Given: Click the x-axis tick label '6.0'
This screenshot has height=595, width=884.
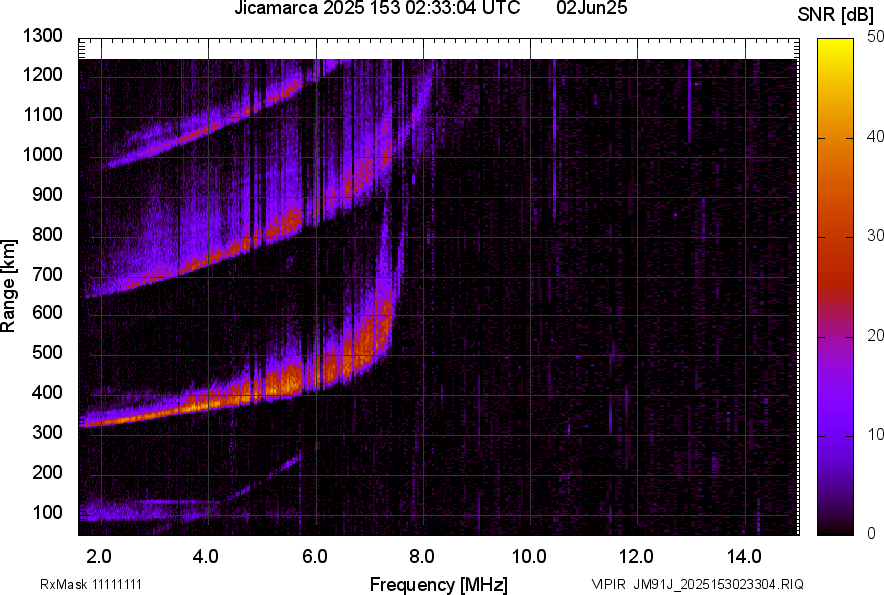Looking at the screenshot, I should click(314, 557).
